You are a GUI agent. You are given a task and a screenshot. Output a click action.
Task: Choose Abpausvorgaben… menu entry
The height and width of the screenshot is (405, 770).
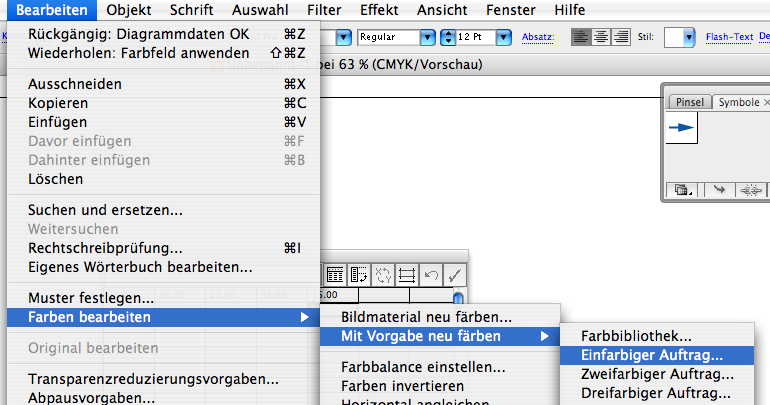164,398
